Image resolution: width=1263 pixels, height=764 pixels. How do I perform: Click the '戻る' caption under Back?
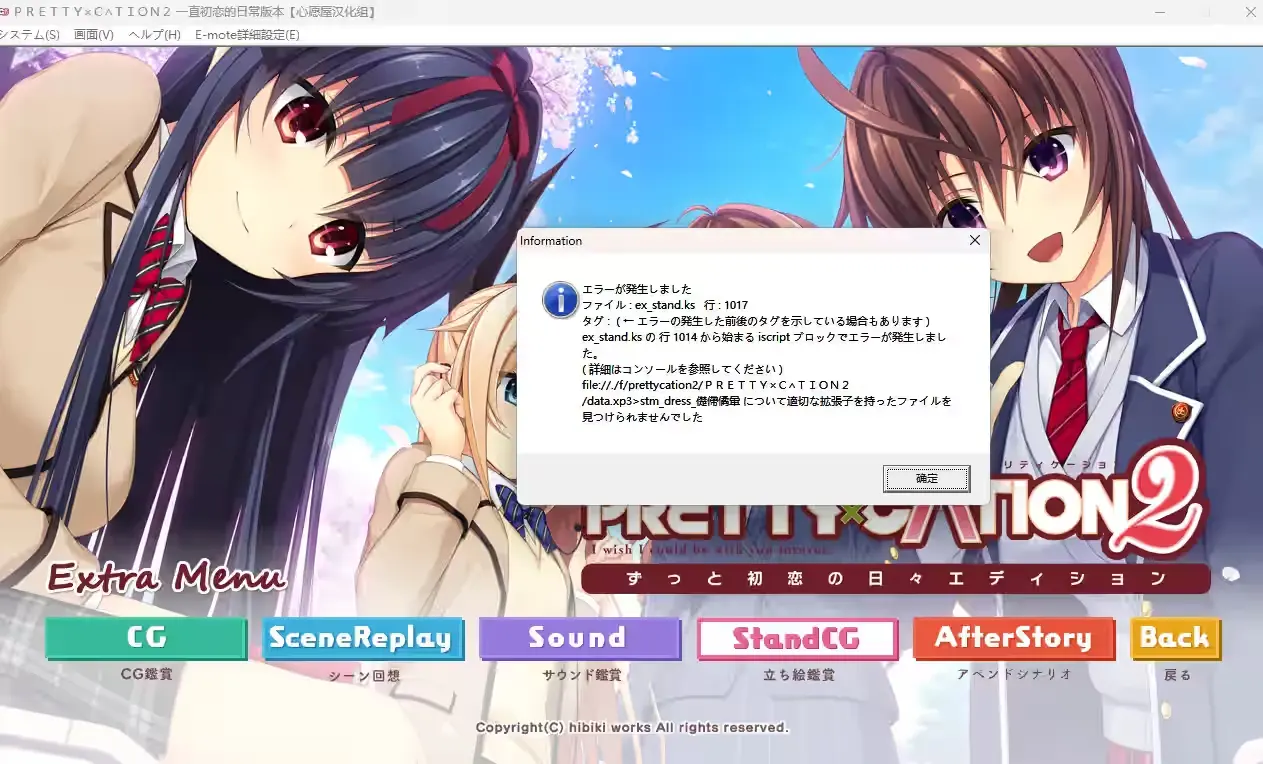(1178, 675)
